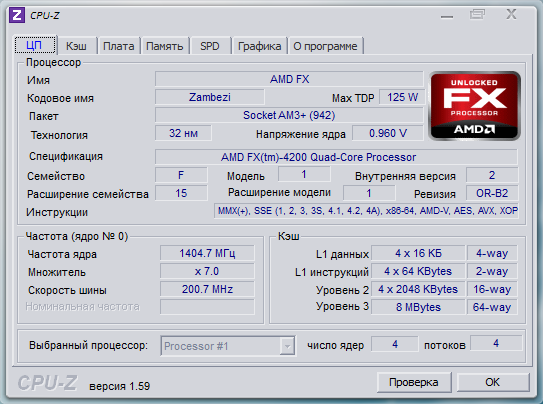Click the 64-way associativity value
546x406 pixels.
(x=492, y=307)
